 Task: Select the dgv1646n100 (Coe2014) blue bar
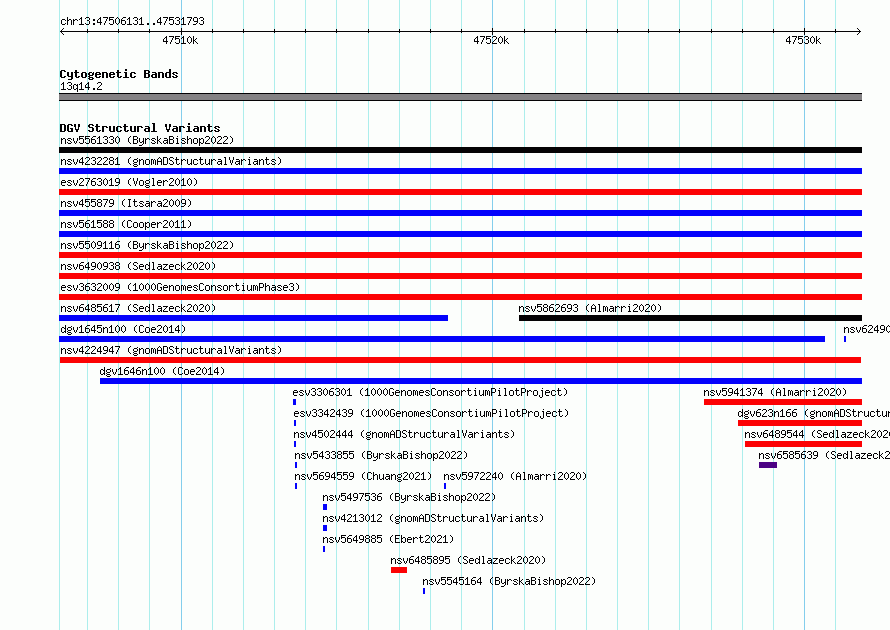tap(481, 381)
